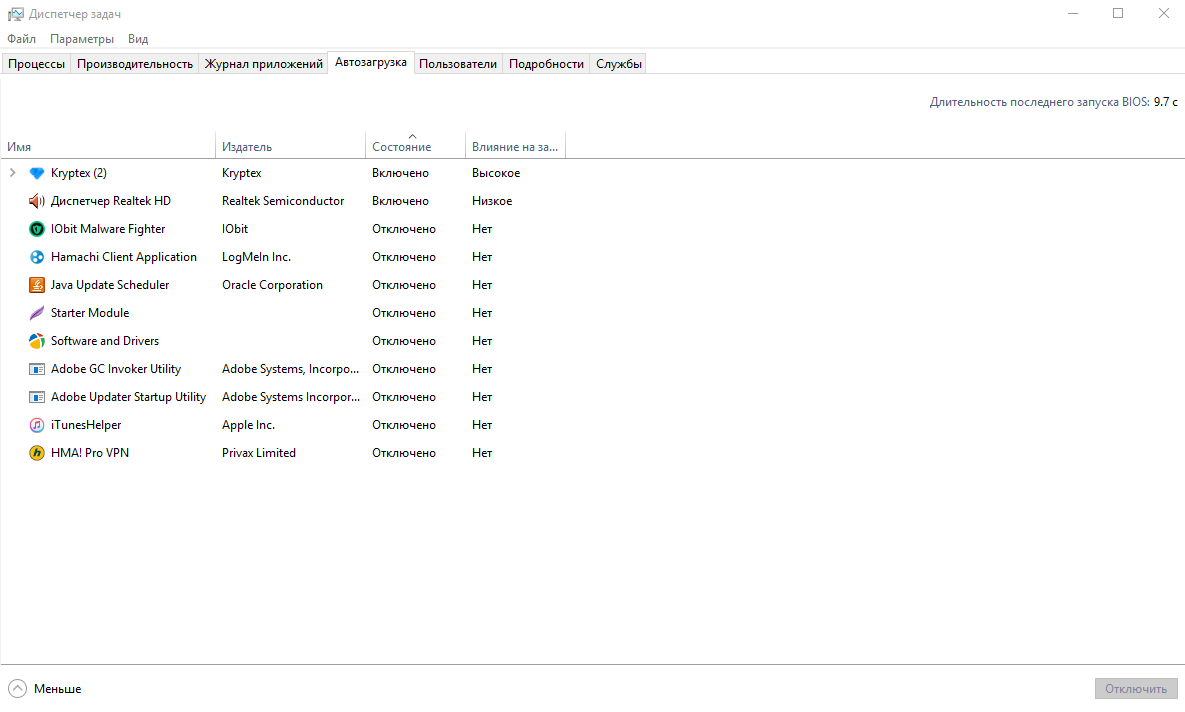Image resolution: width=1185 pixels, height=712 pixels.
Task: Switch to the Производительность tab
Action: [135, 64]
